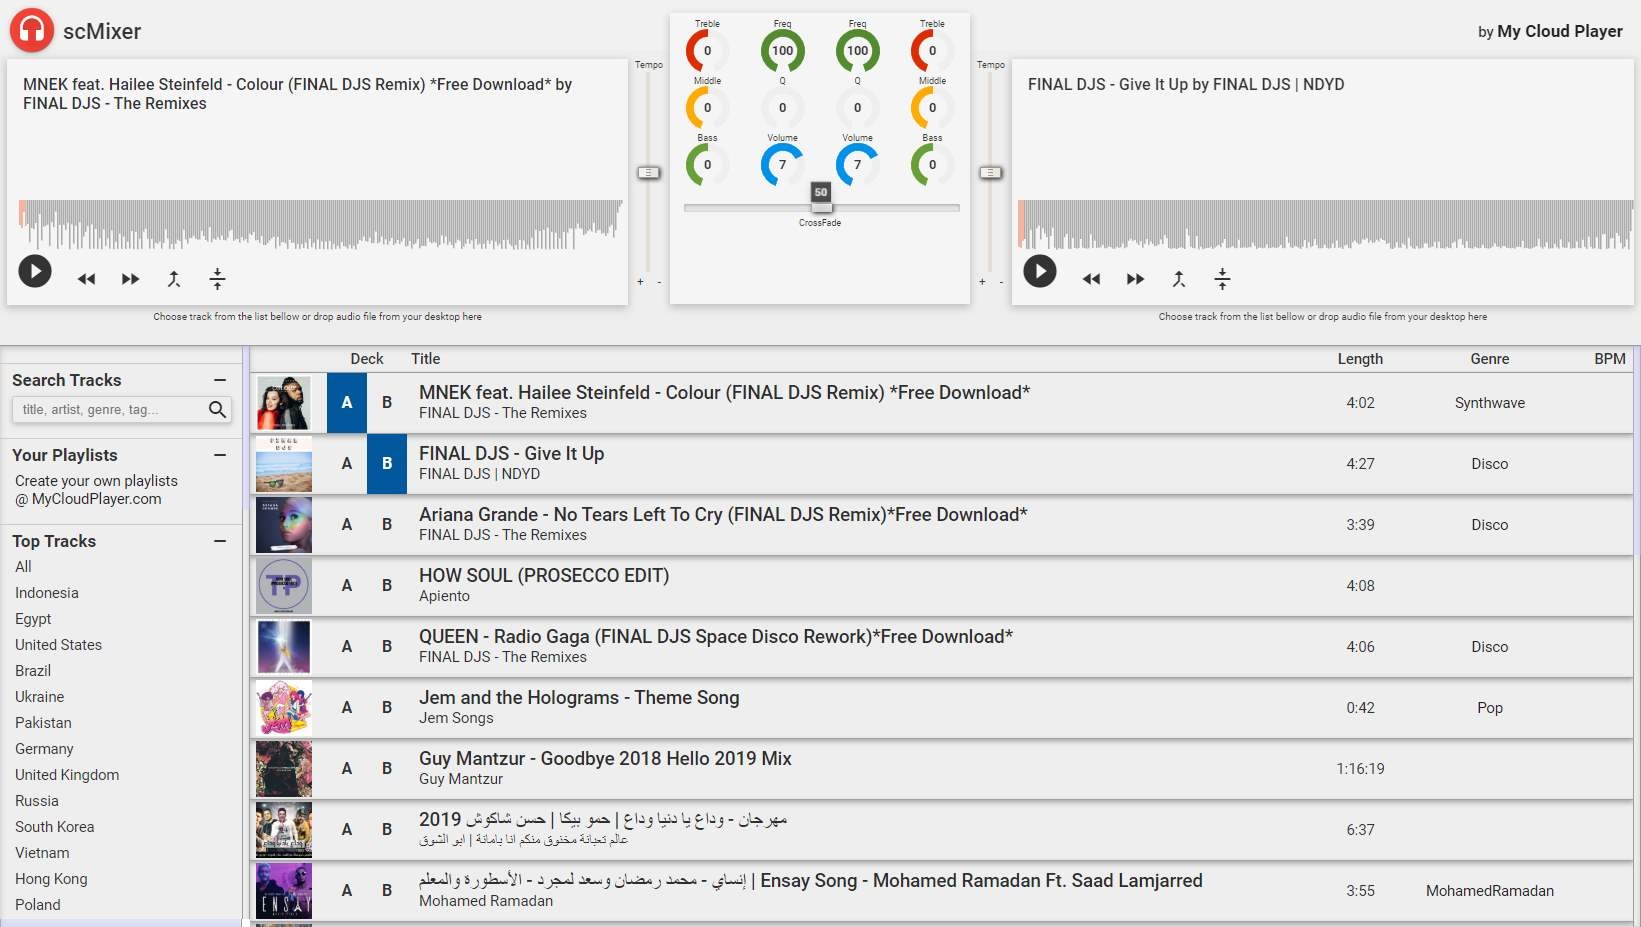Select All in Top Tracks
Screen dimensions: 1641x927
coord(23,567)
